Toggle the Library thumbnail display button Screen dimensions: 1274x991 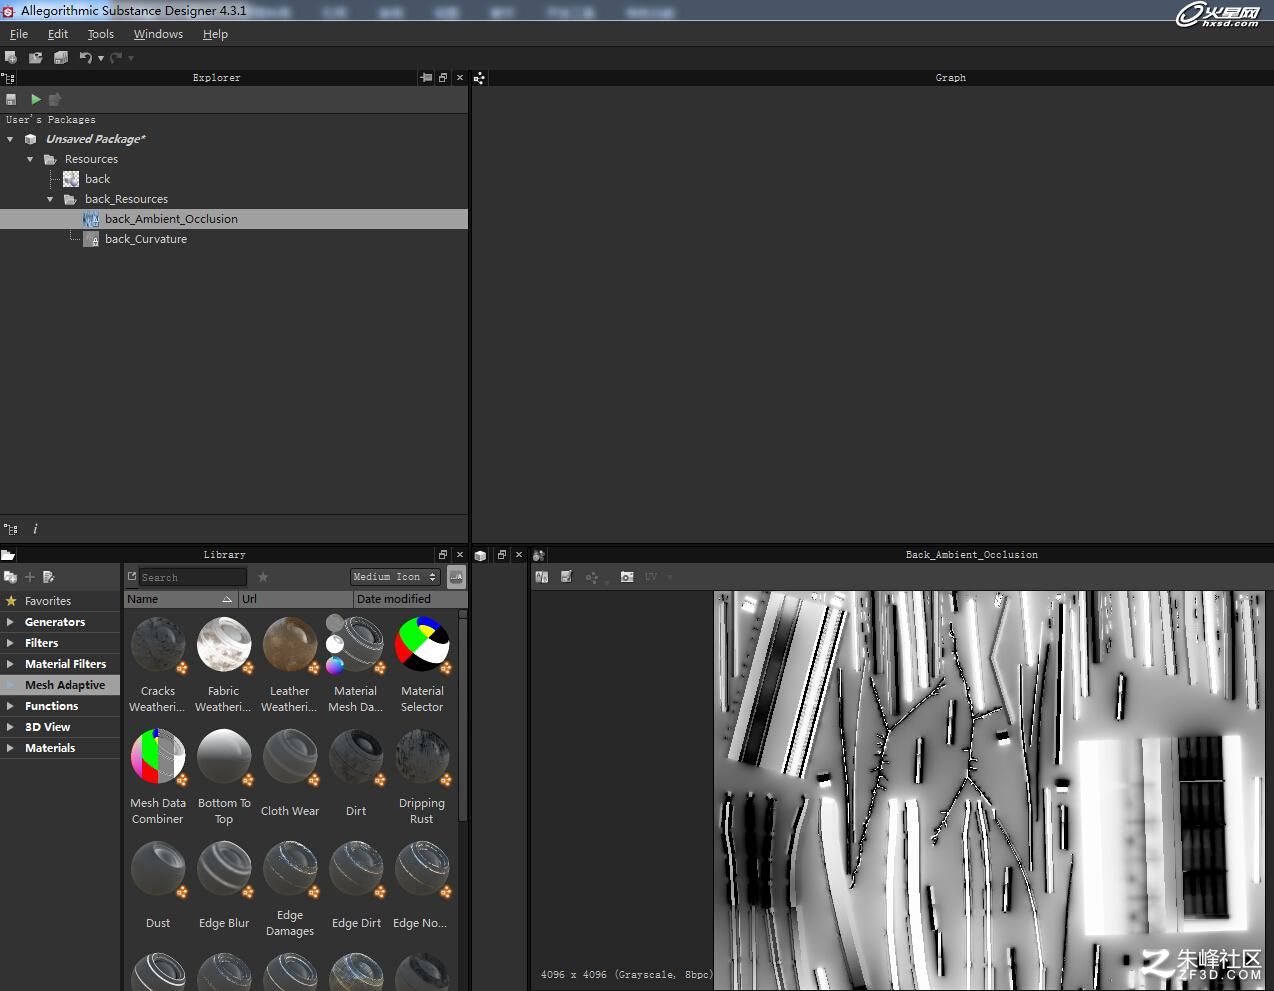coord(456,577)
